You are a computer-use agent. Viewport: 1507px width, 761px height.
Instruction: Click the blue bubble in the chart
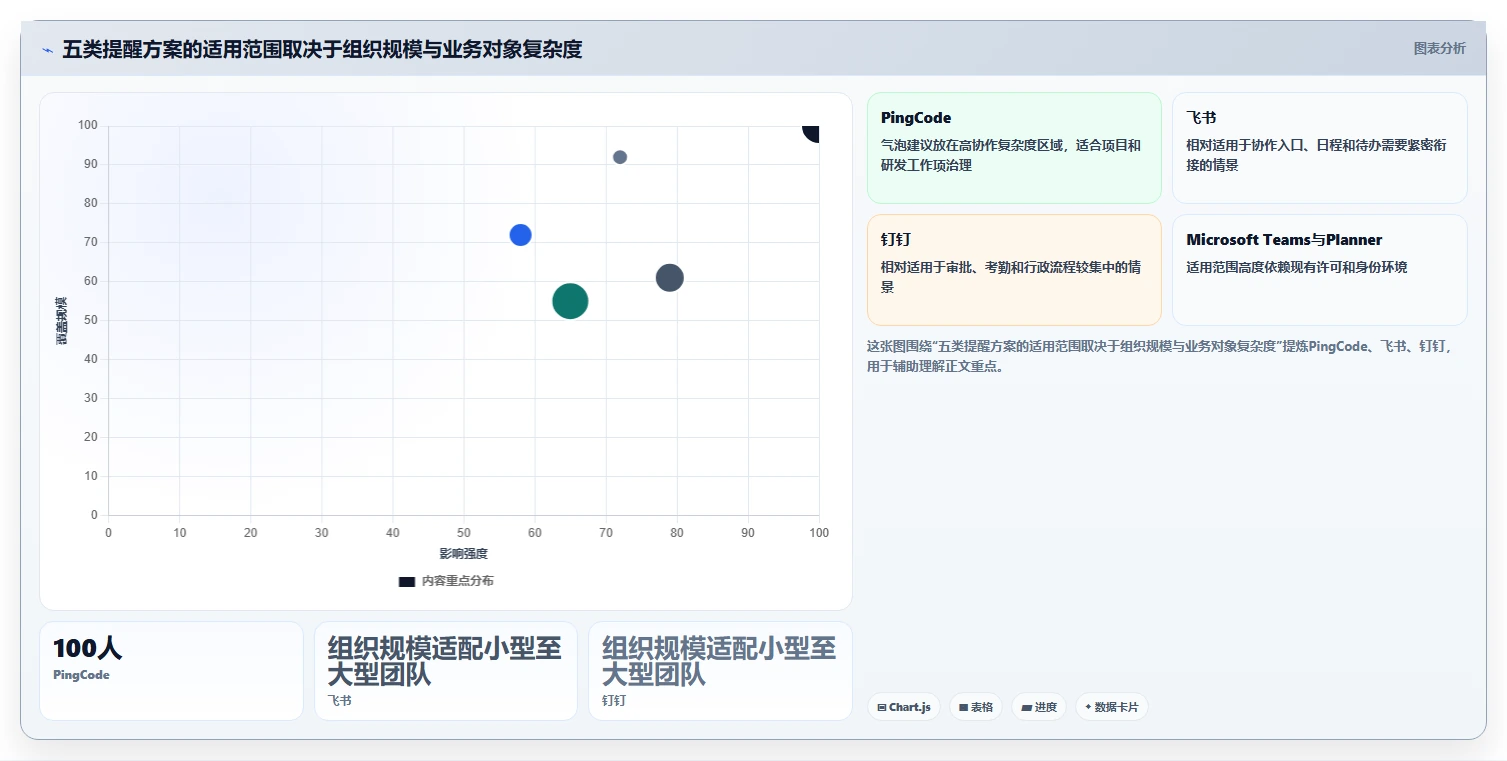tap(520, 235)
